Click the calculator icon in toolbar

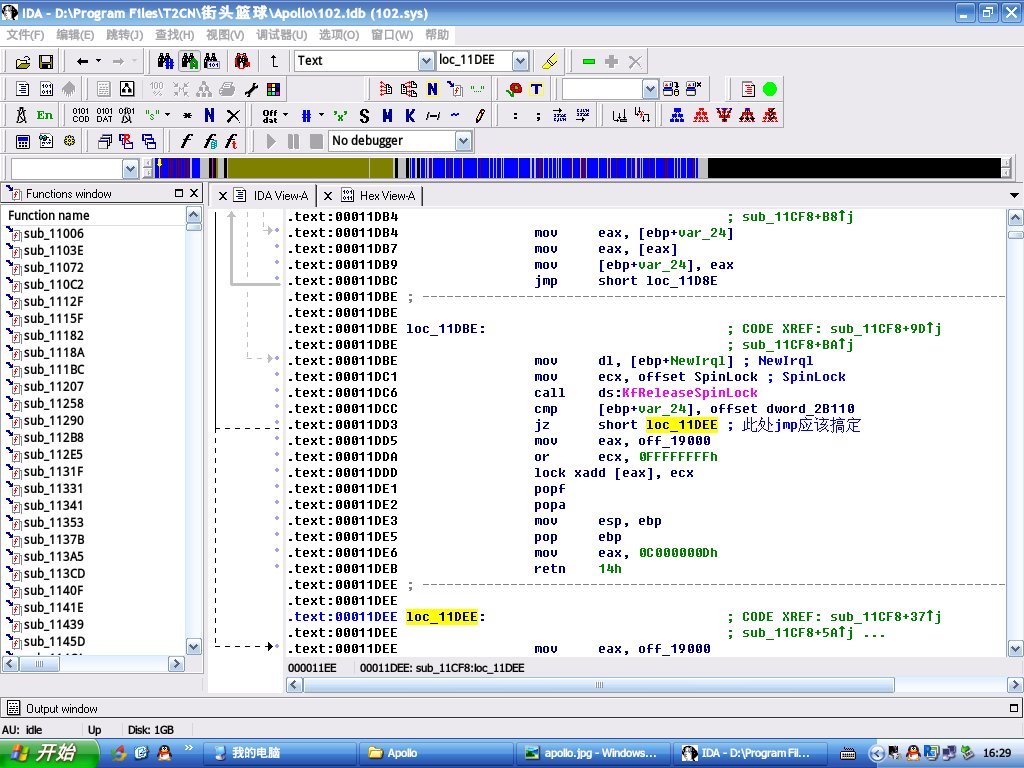click(23, 141)
